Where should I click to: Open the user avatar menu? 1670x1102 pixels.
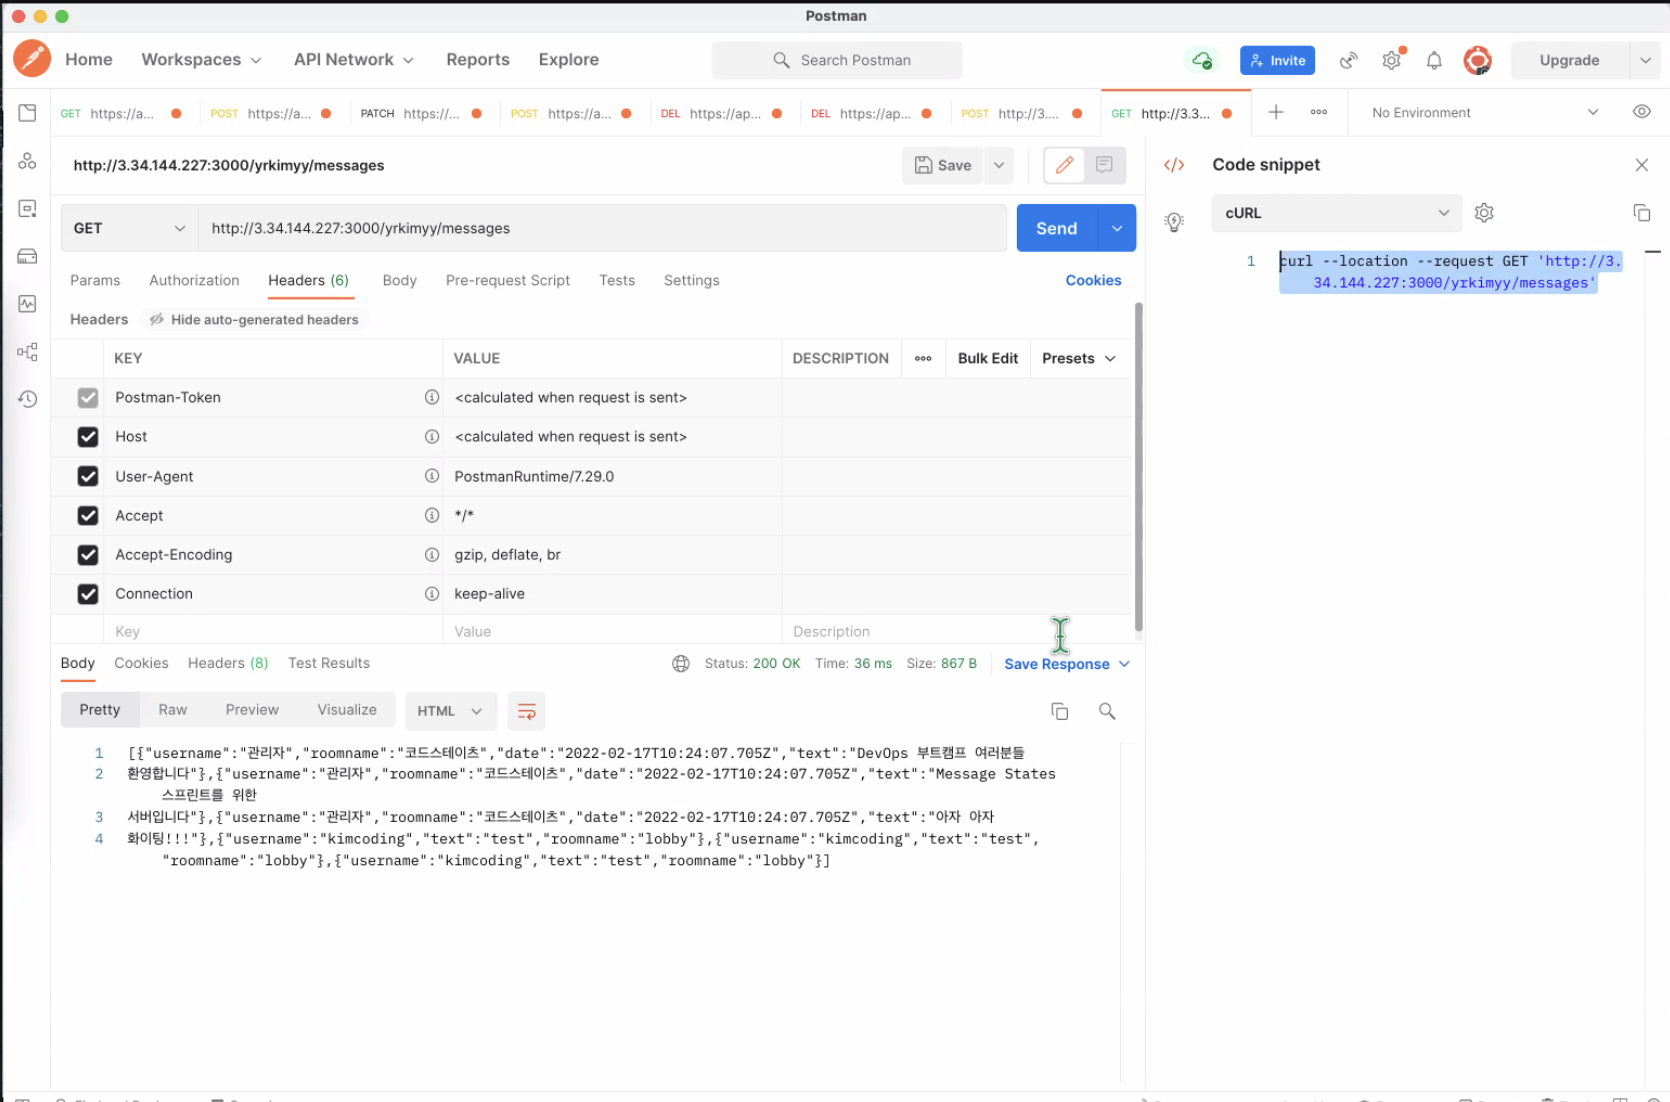pyautogui.click(x=1477, y=60)
